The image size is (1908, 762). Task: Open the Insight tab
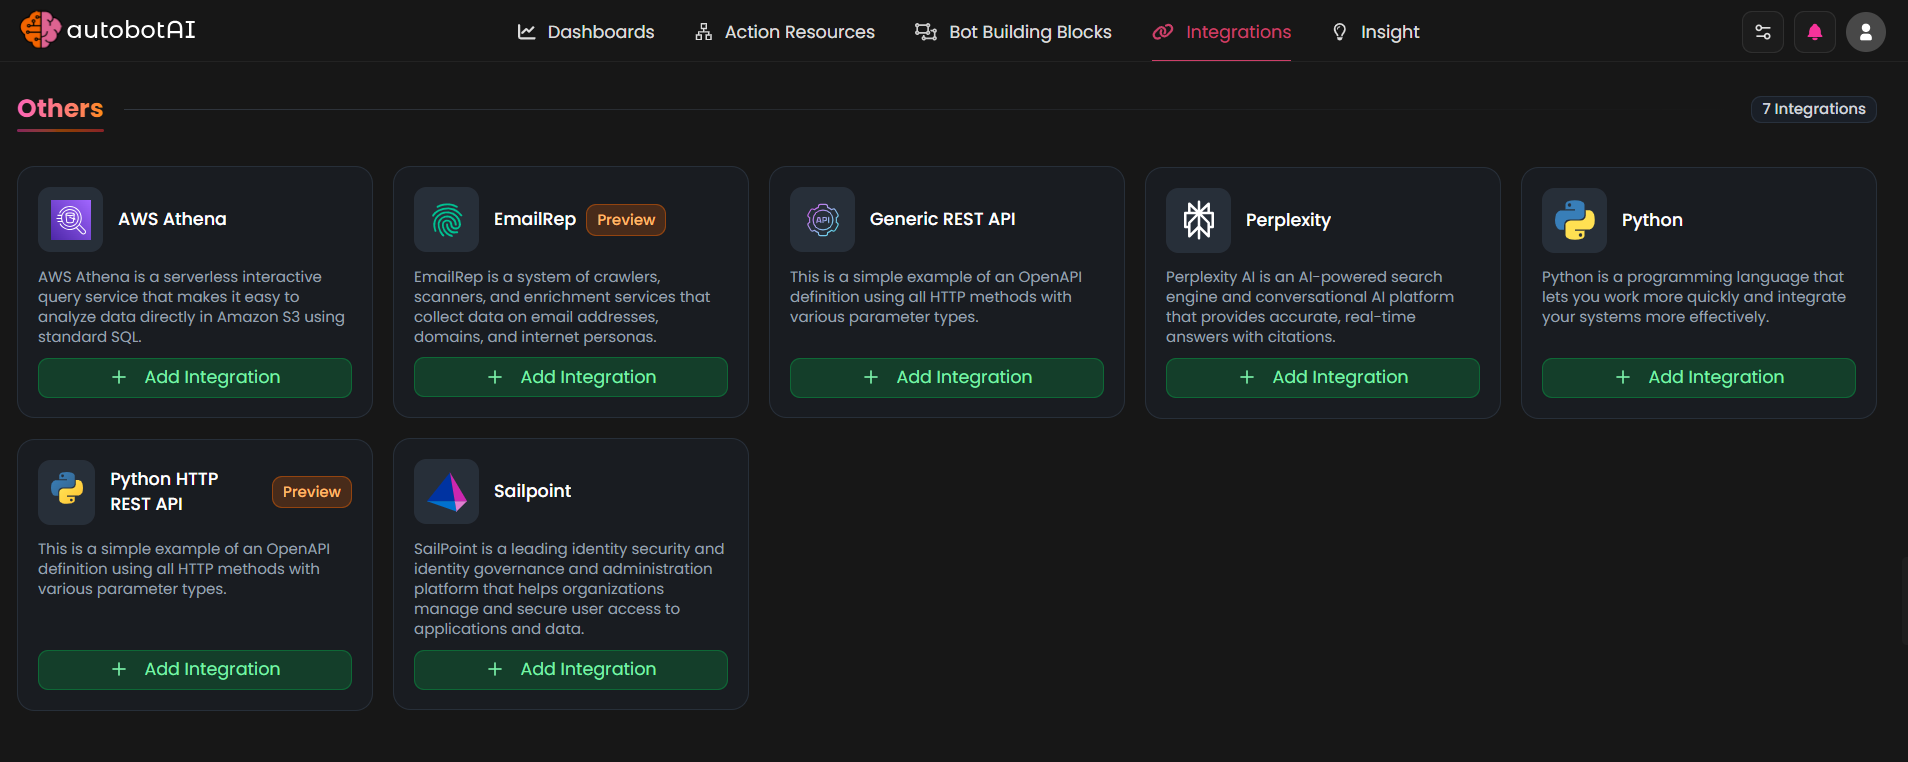coord(1376,32)
